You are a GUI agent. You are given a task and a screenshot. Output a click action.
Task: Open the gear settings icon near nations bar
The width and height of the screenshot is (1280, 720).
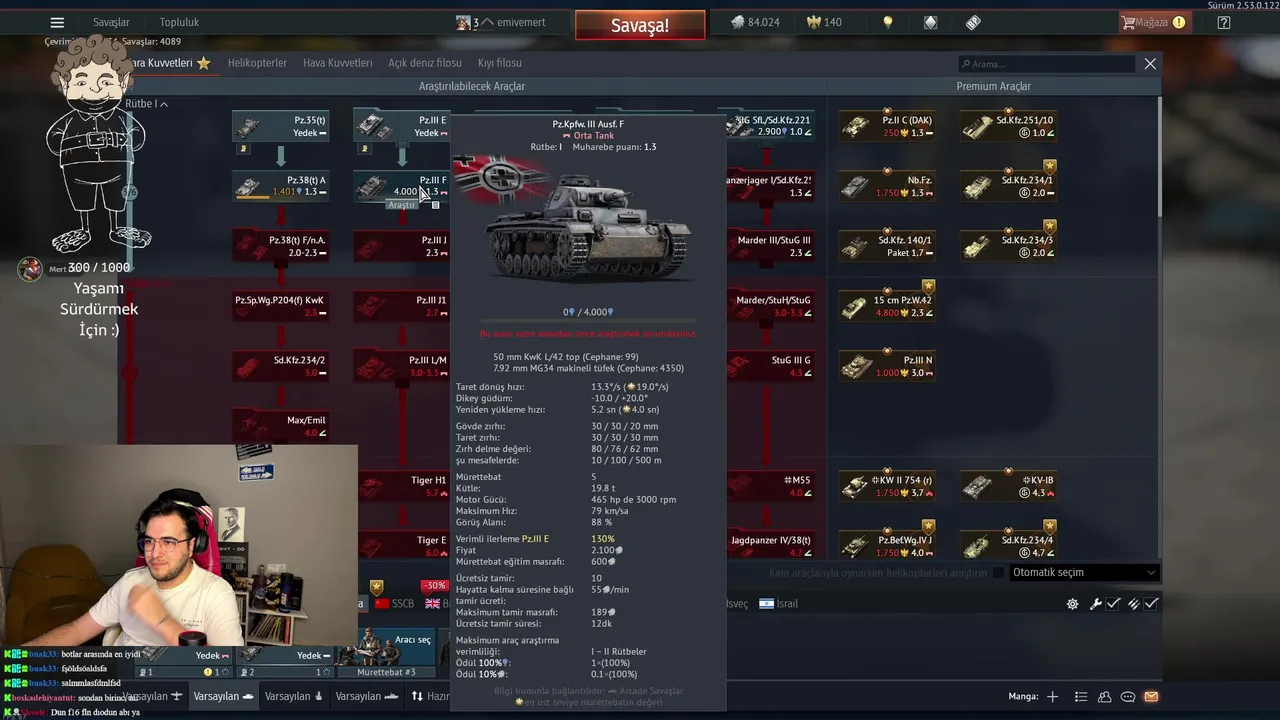[1073, 604]
